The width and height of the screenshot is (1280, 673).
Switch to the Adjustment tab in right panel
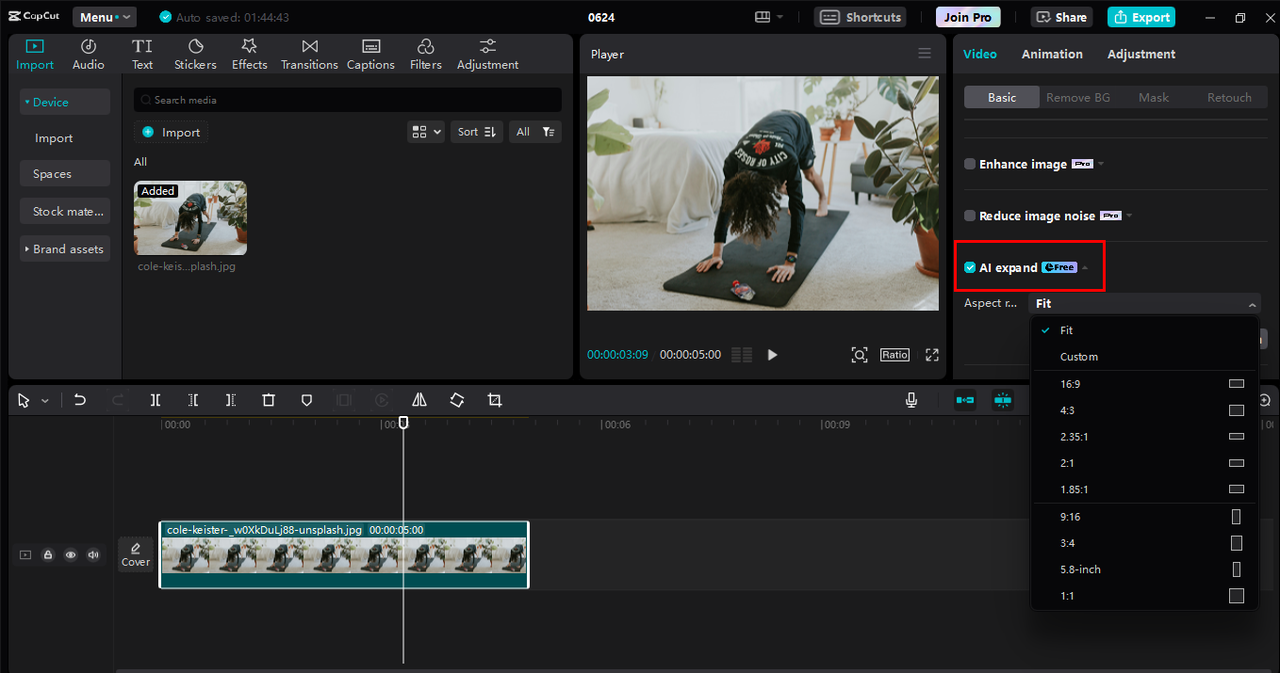pyautogui.click(x=1141, y=54)
